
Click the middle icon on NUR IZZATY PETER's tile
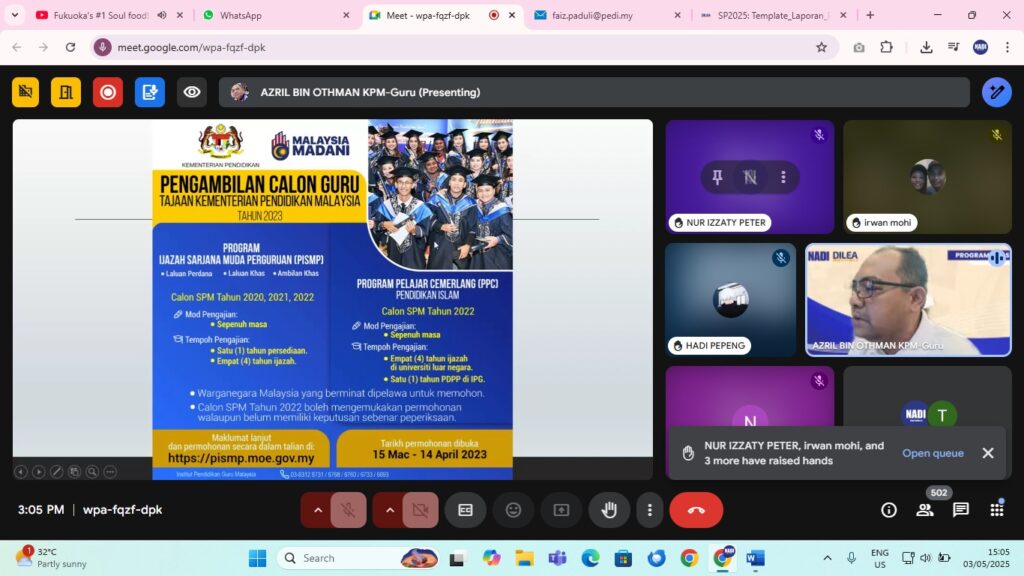[750, 177]
